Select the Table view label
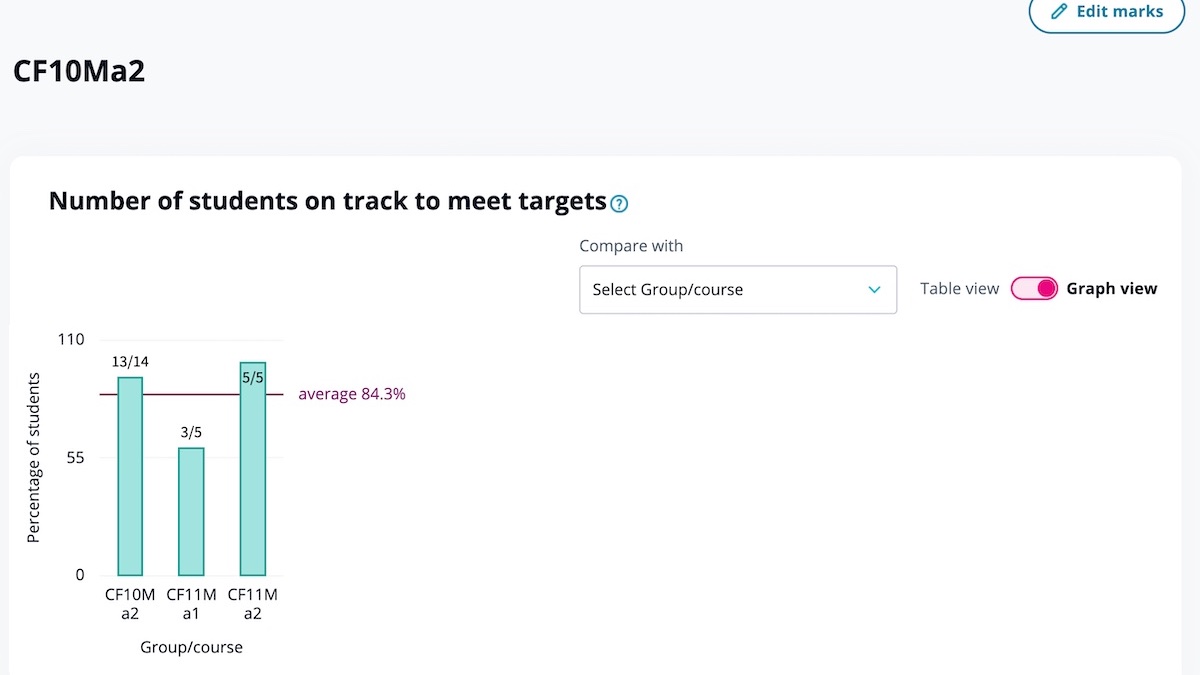1200x675 pixels. point(958,288)
